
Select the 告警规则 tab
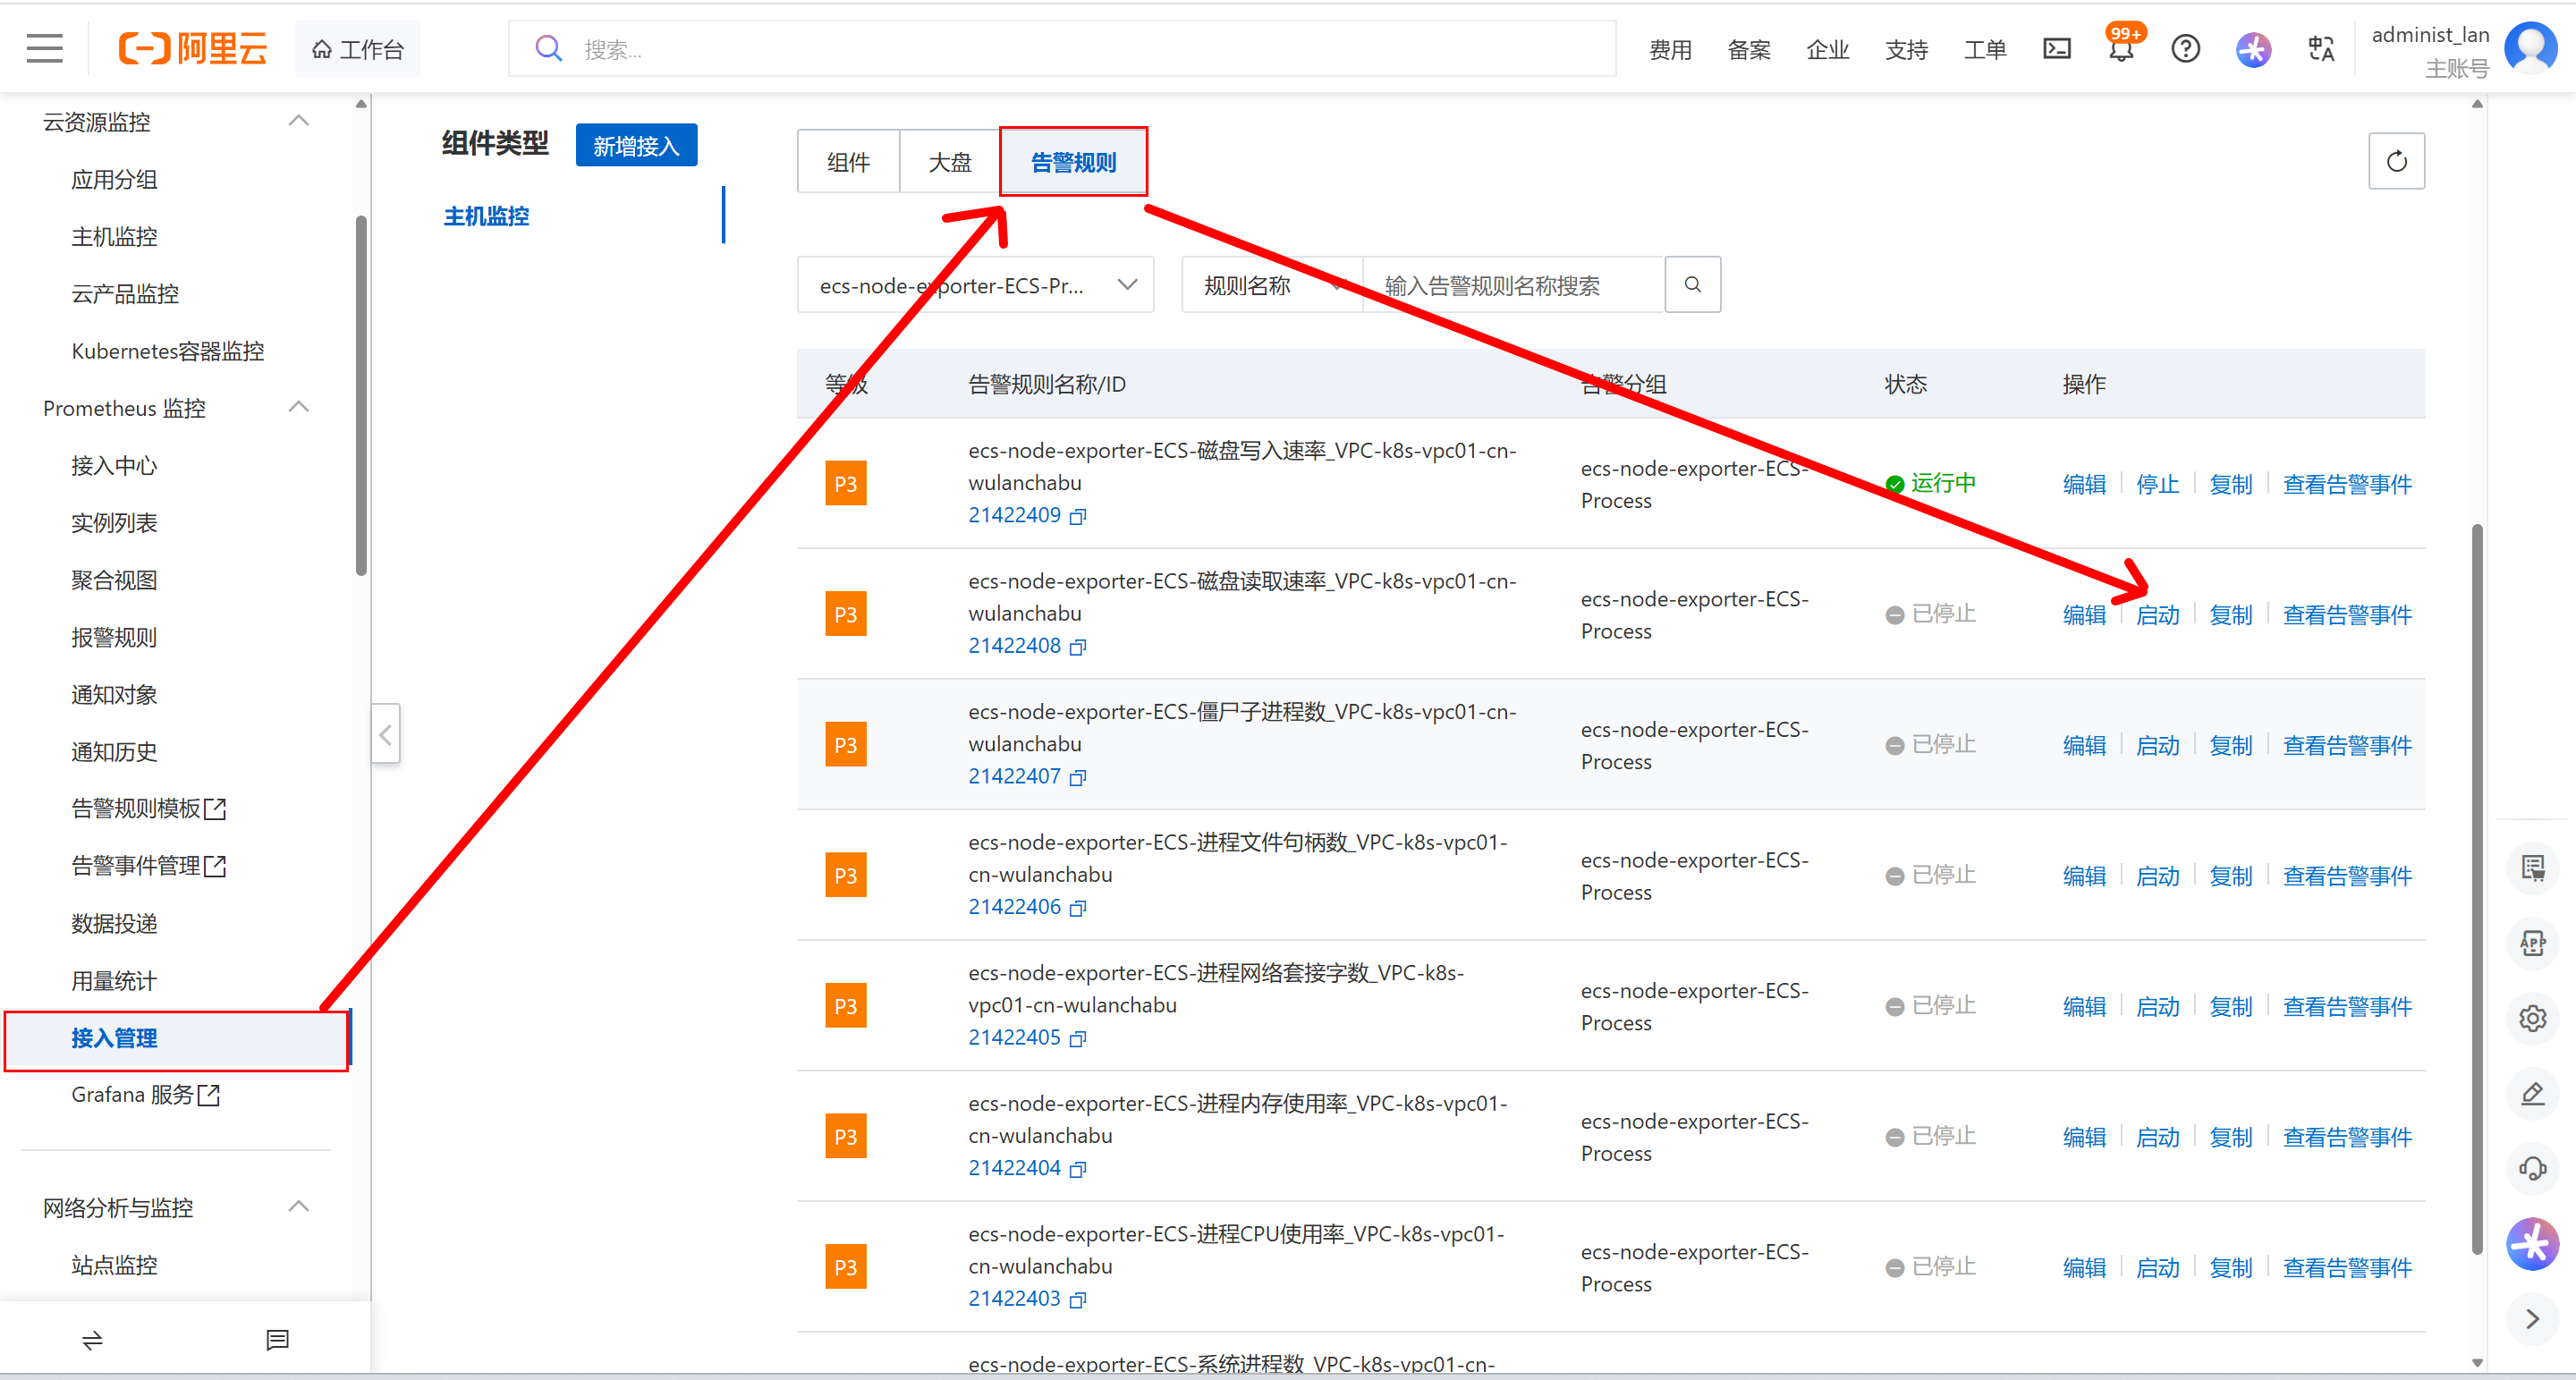pyautogui.click(x=1073, y=162)
